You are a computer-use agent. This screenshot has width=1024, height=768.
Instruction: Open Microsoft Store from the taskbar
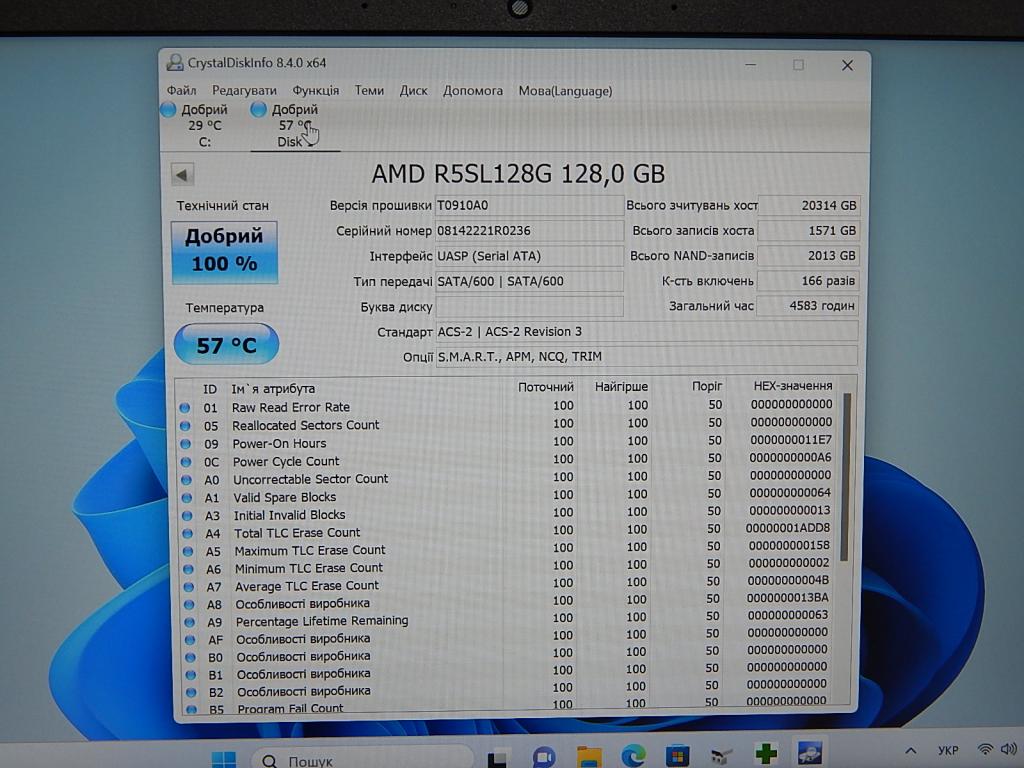677,757
